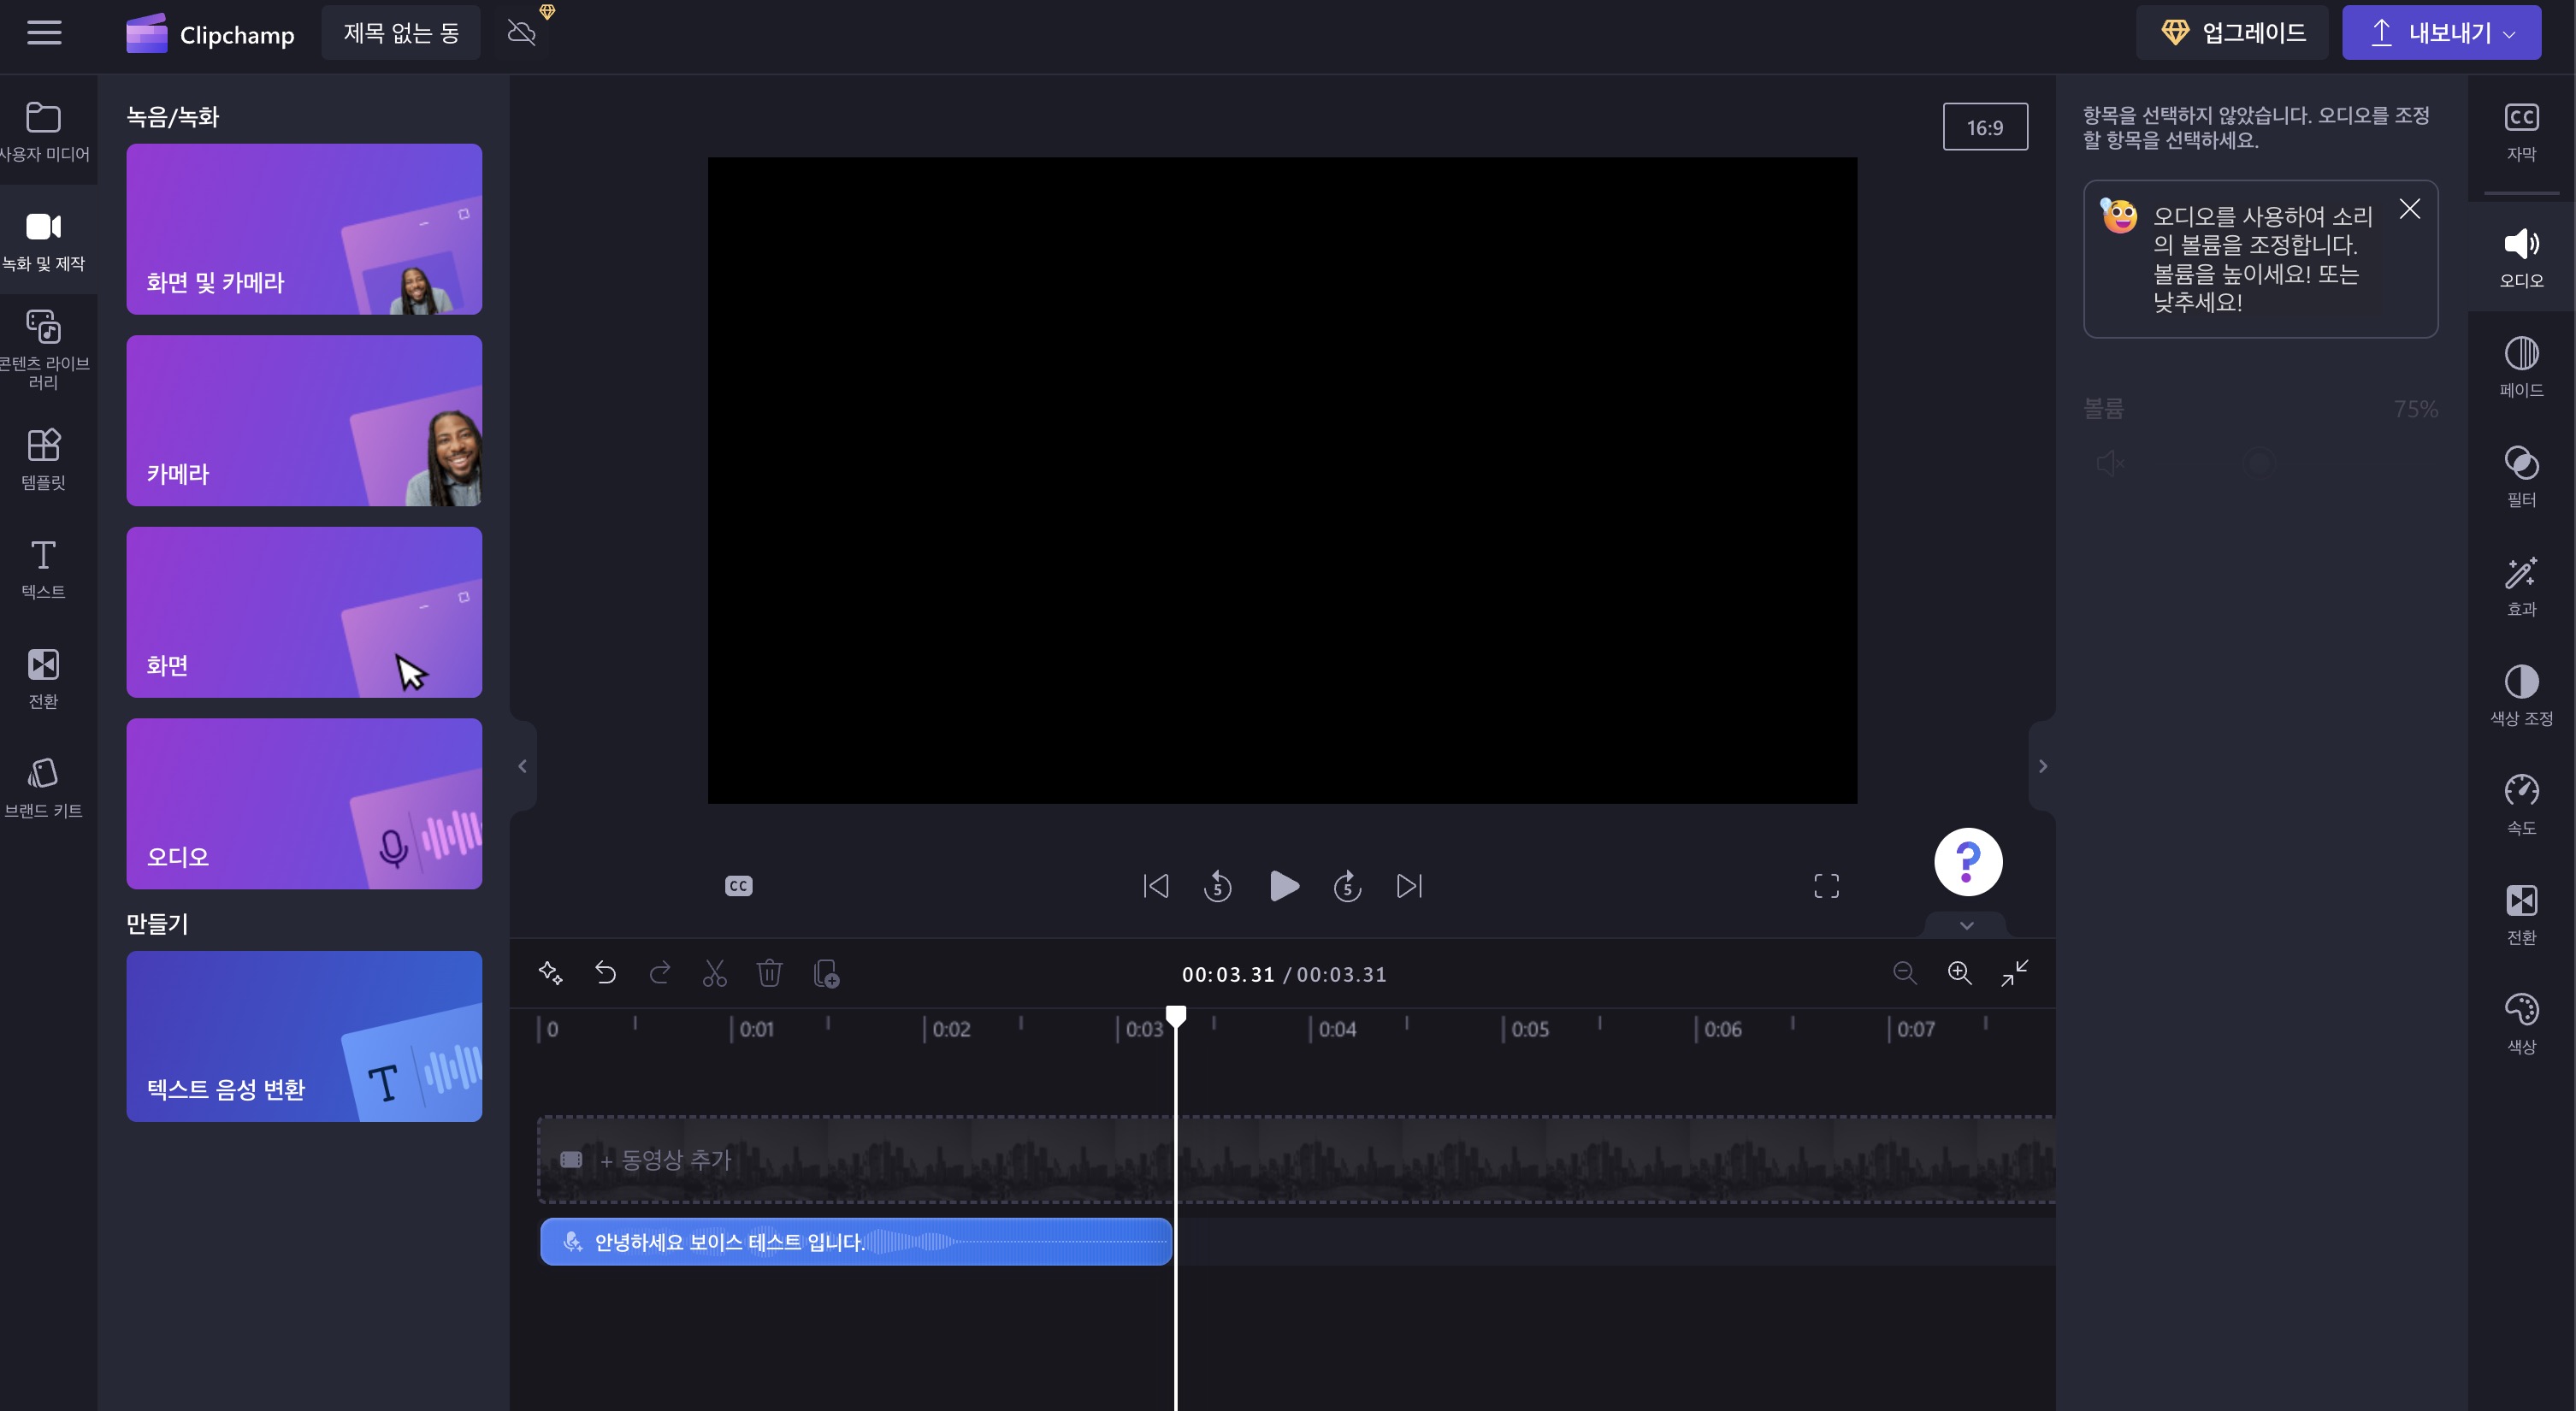
Task: Toggle captions with the CC button under preview
Action: [738, 886]
